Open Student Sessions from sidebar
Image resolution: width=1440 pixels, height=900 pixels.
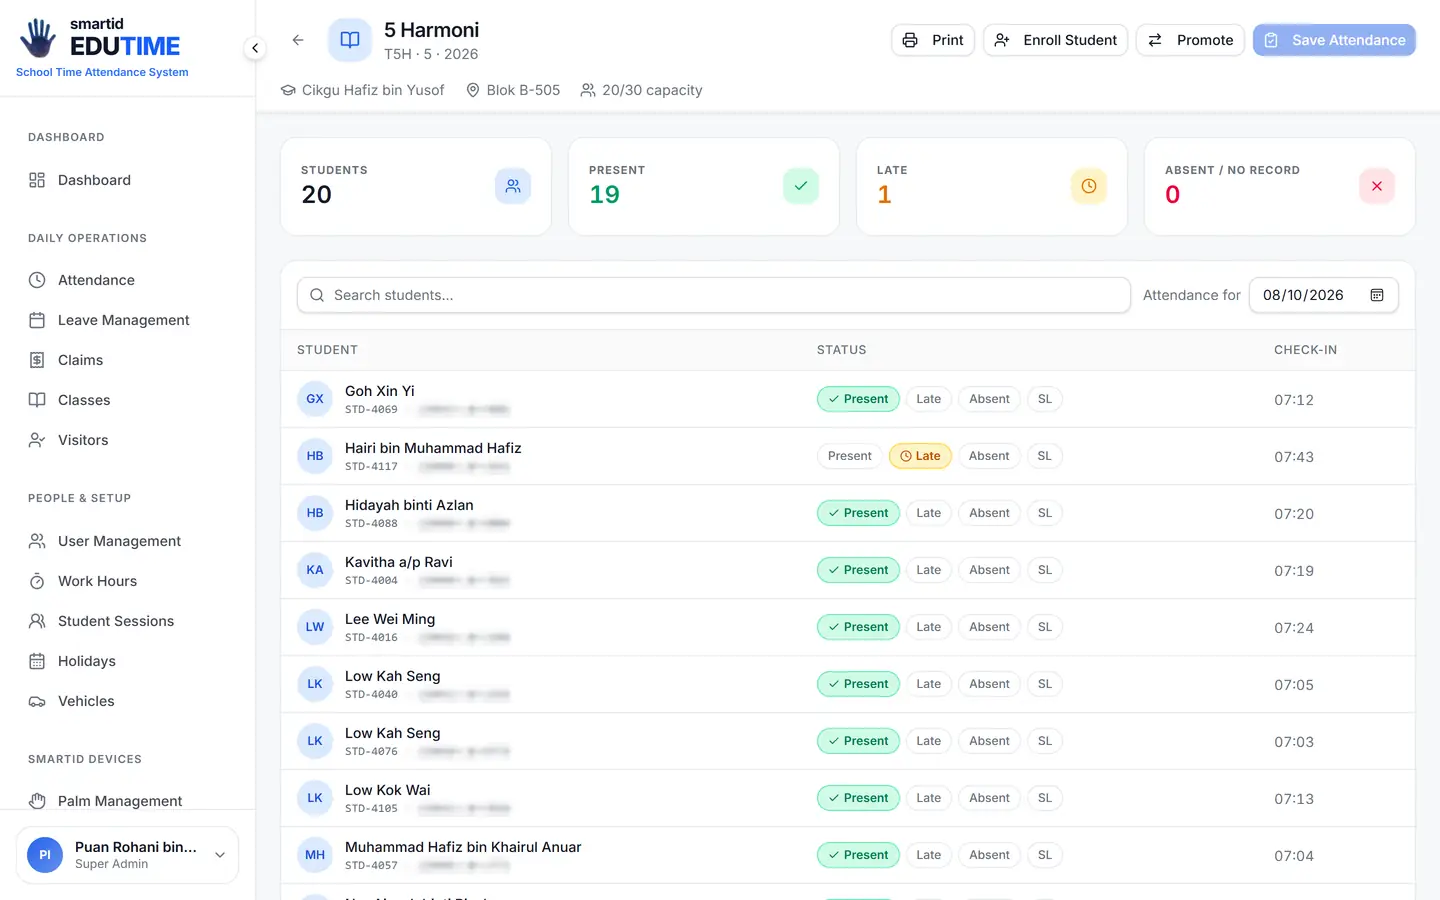coord(116,621)
